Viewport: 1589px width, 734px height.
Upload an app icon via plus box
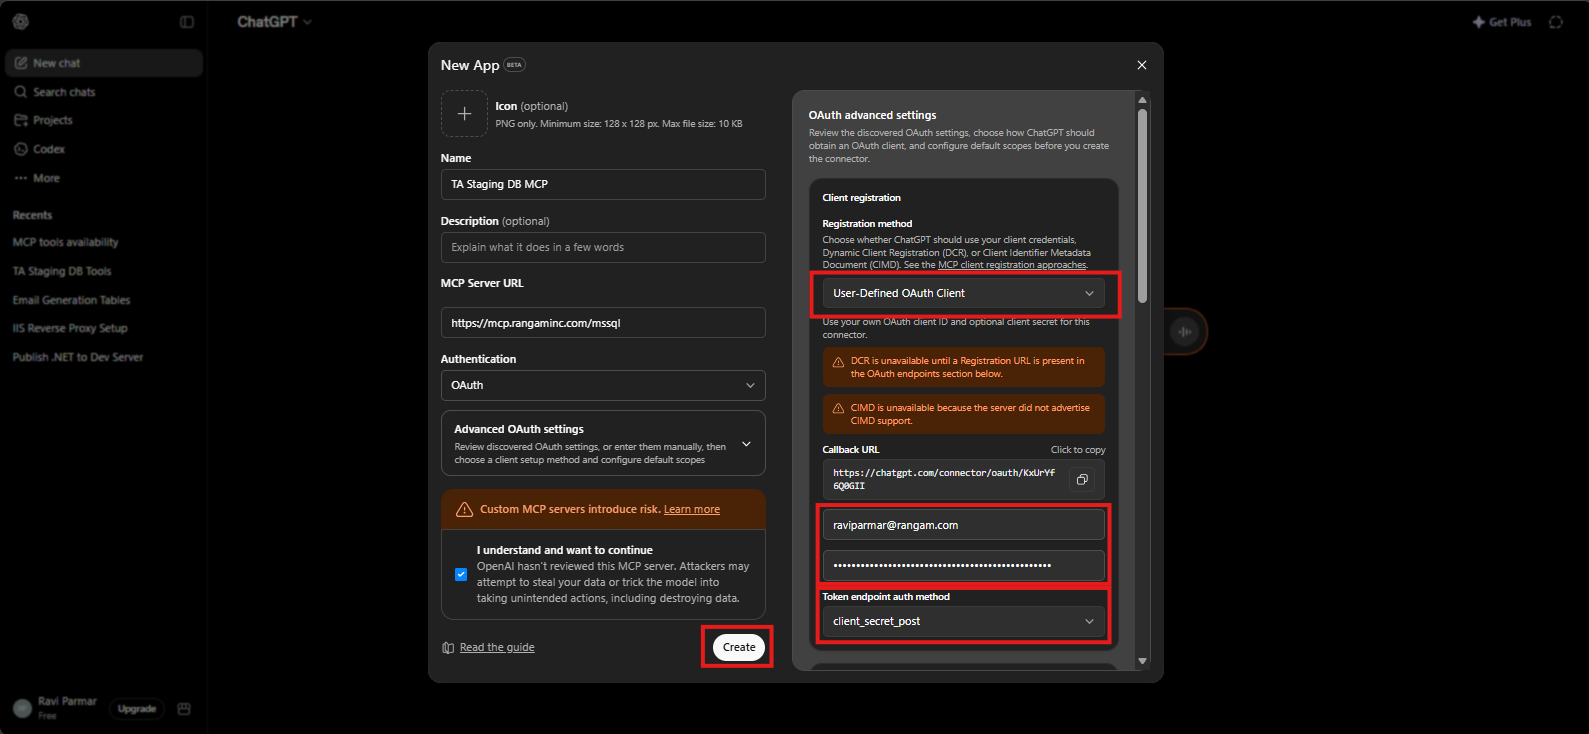pyautogui.click(x=464, y=114)
